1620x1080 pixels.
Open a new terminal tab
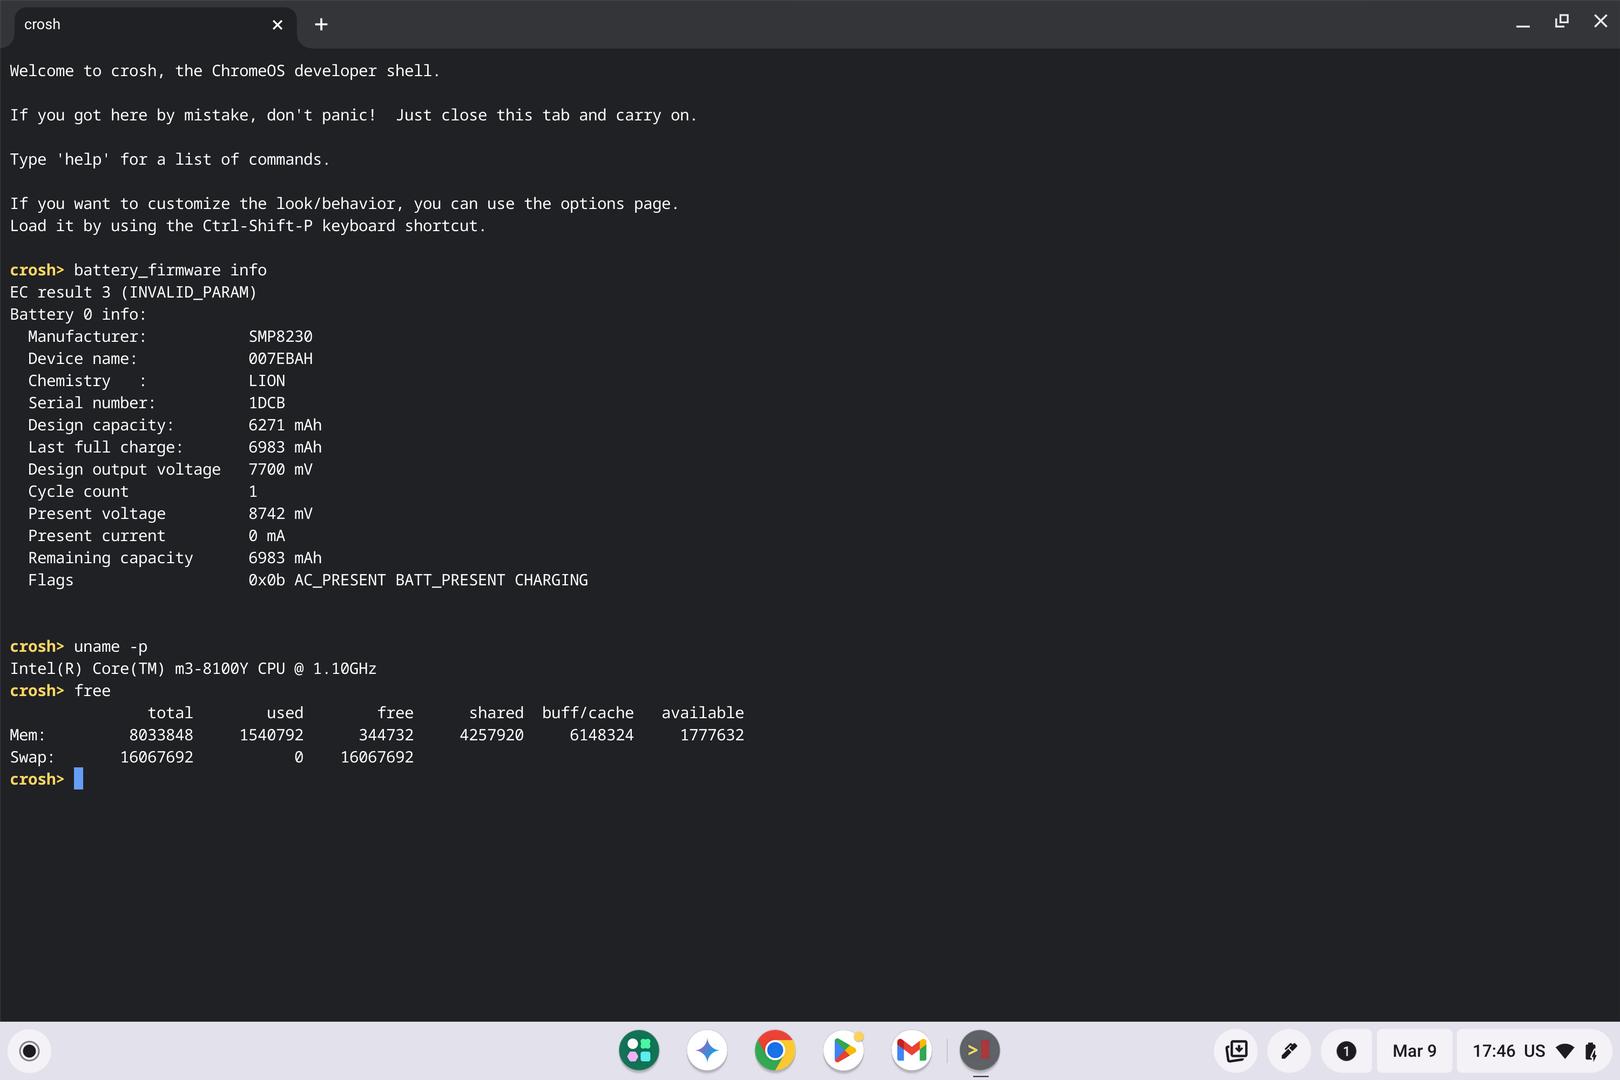(x=321, y=25)
